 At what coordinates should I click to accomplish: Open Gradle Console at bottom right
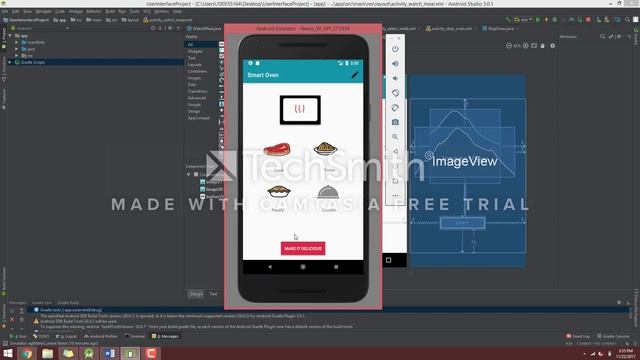click(613, 336)
